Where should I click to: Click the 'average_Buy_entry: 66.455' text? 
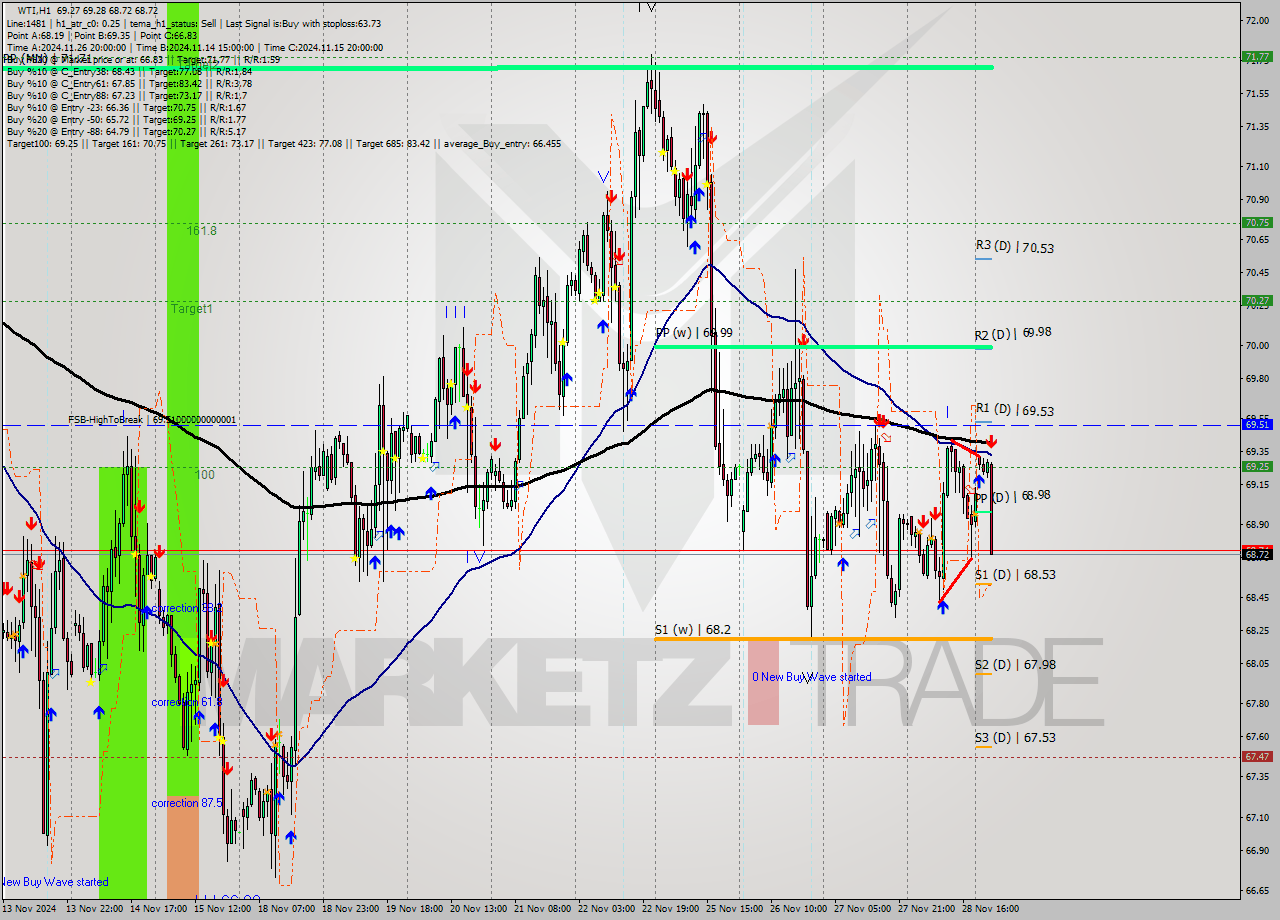coord(505,143)
